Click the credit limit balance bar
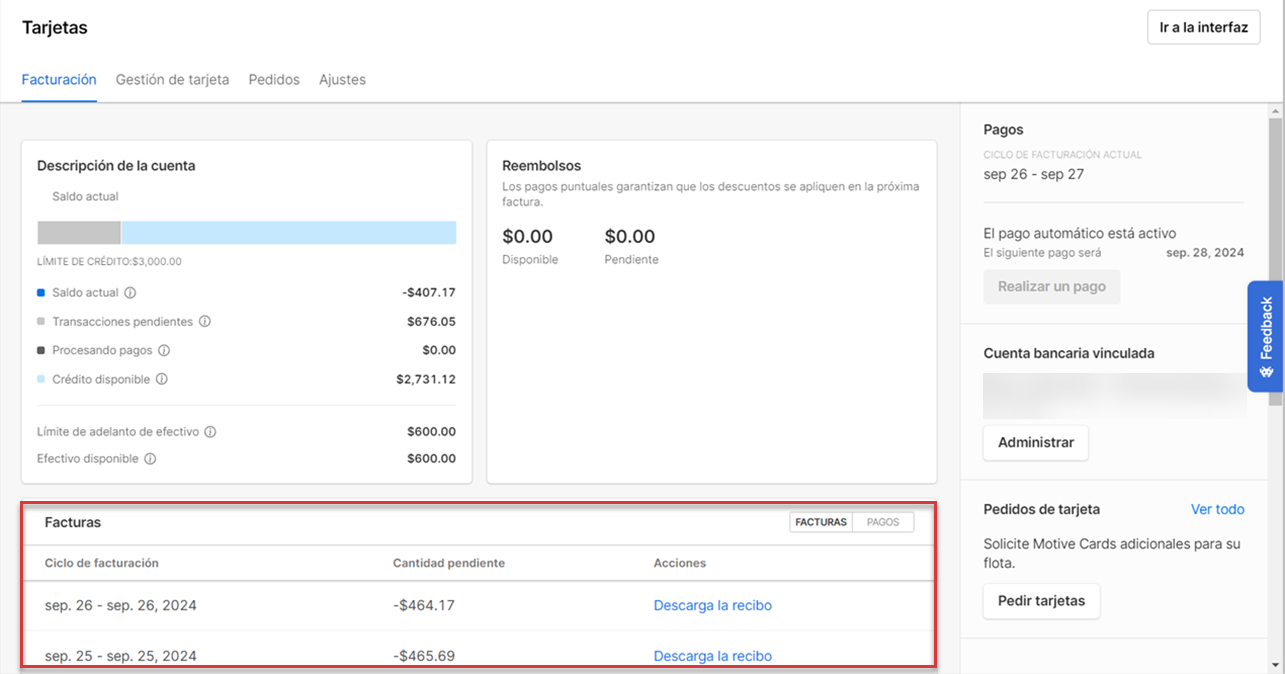Image resolution: width=1285 pixels, height=674 pixels. tap(246, 233)
